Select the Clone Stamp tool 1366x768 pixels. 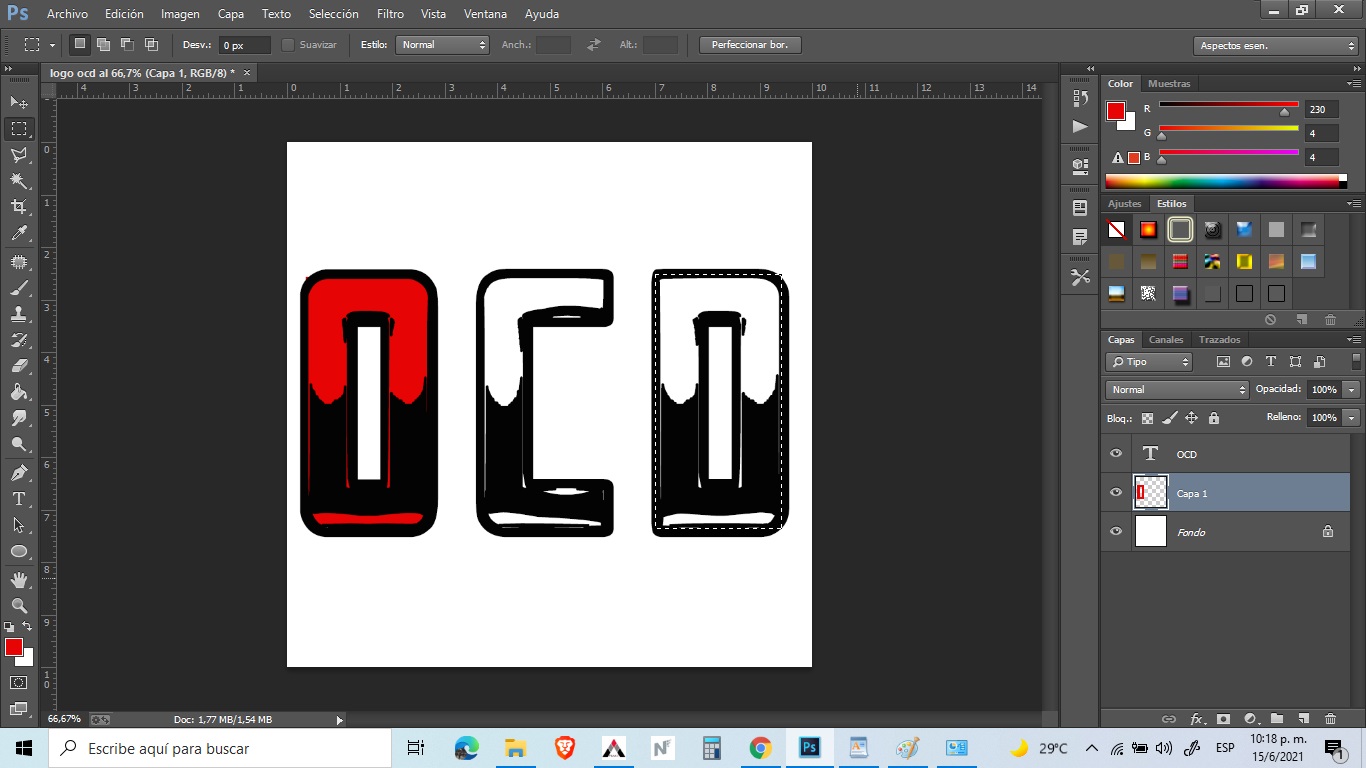pos(19,314)
